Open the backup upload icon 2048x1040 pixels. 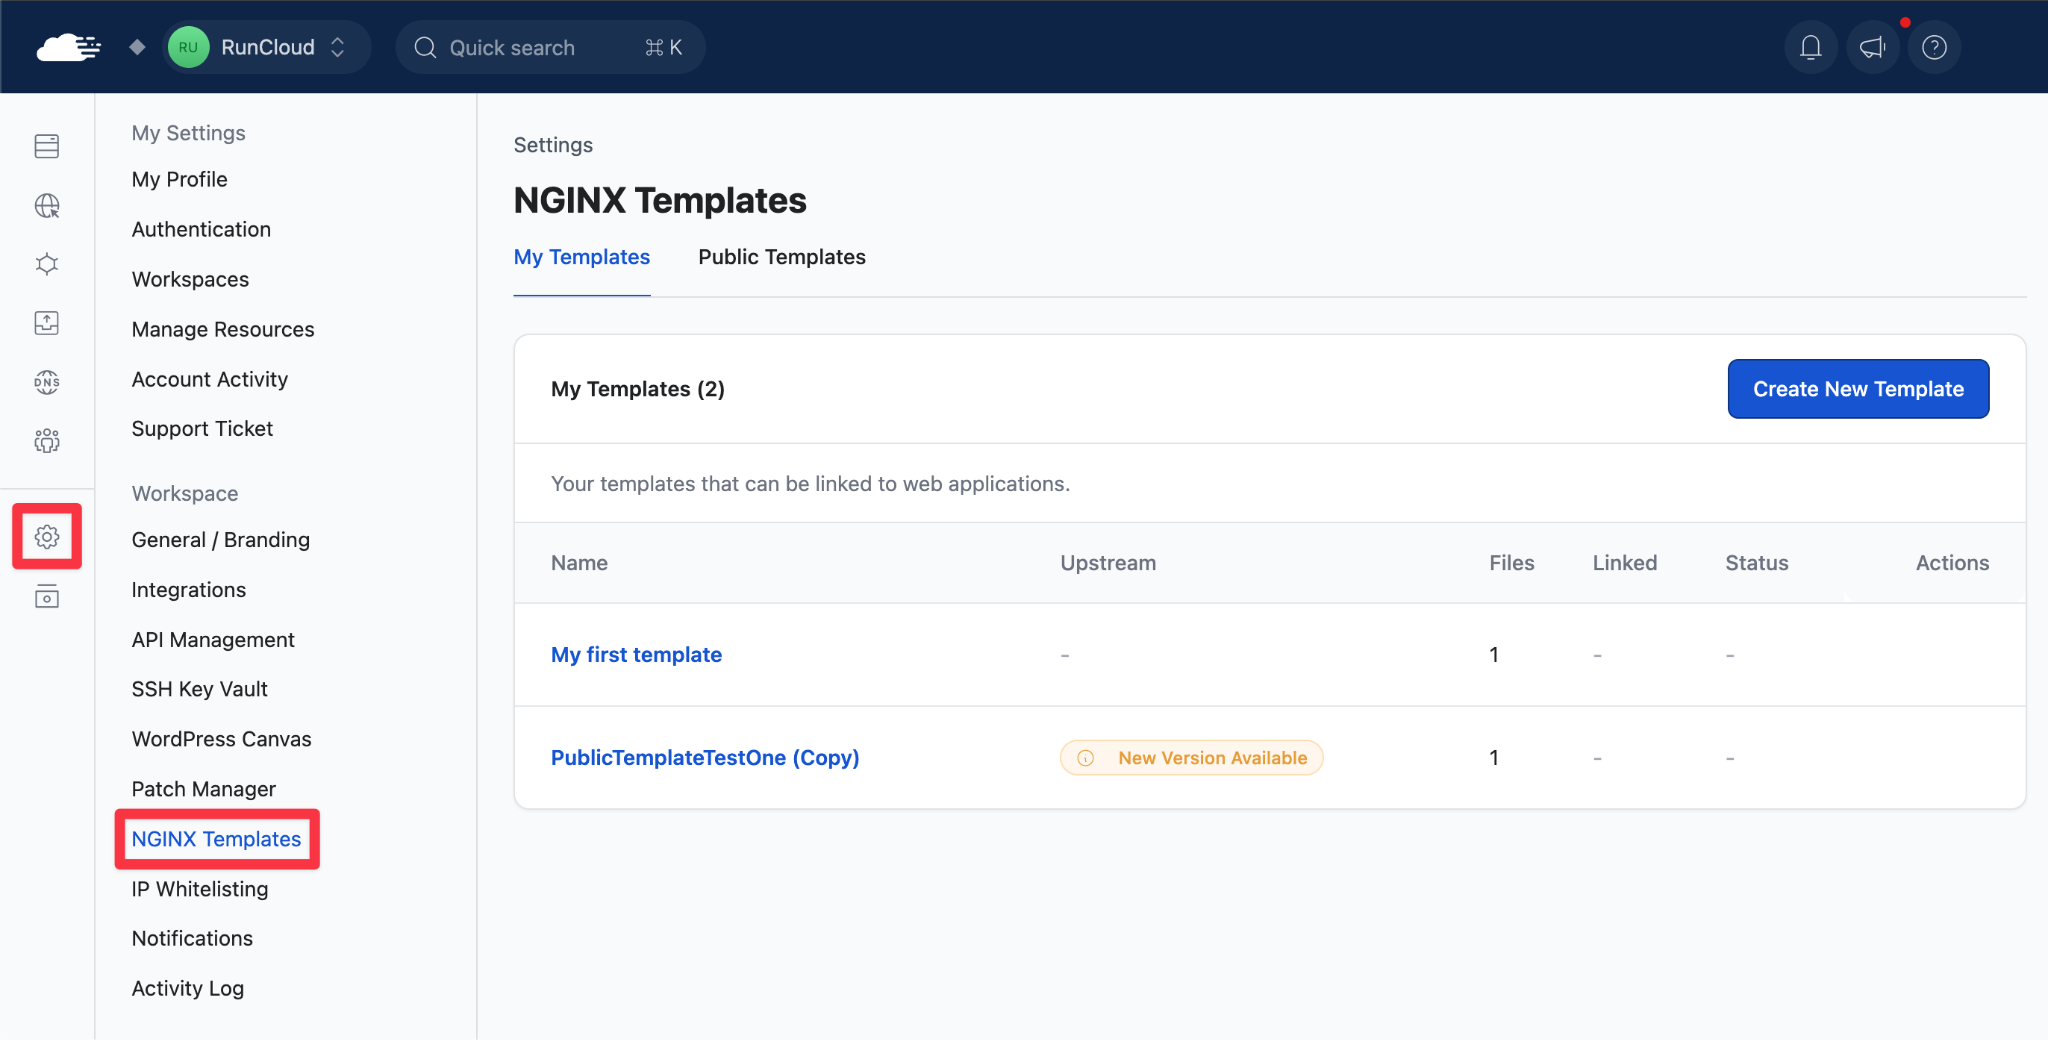(x=47, y=323)
